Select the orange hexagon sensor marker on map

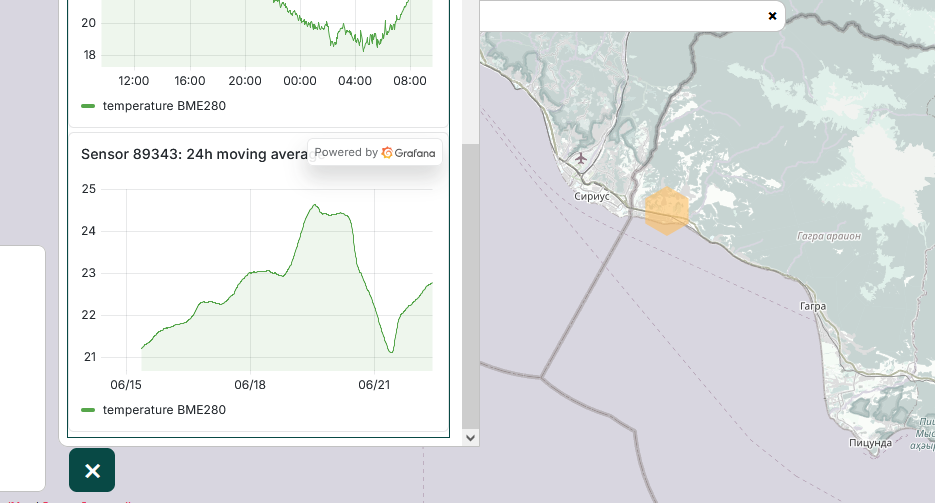[667, 211]
